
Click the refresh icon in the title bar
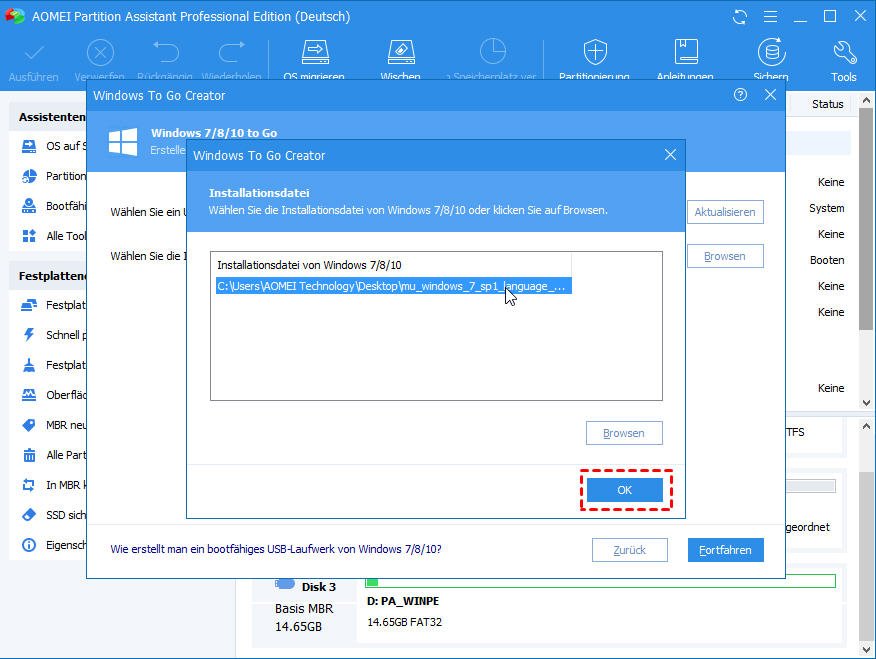pyautogui.click(x=740, y=17)
